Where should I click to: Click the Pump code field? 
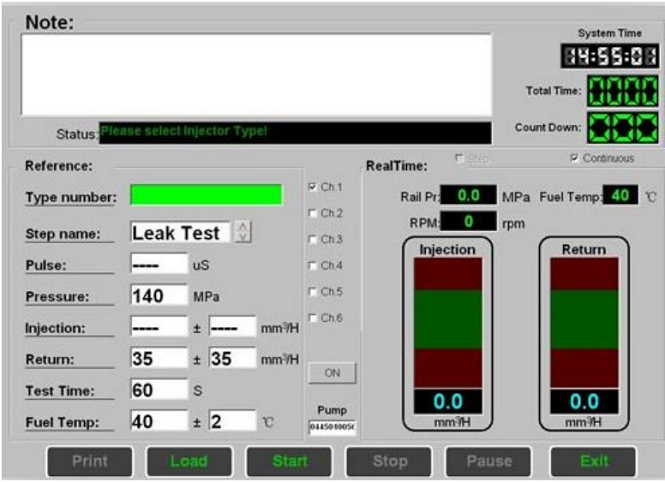pos(331,427)
